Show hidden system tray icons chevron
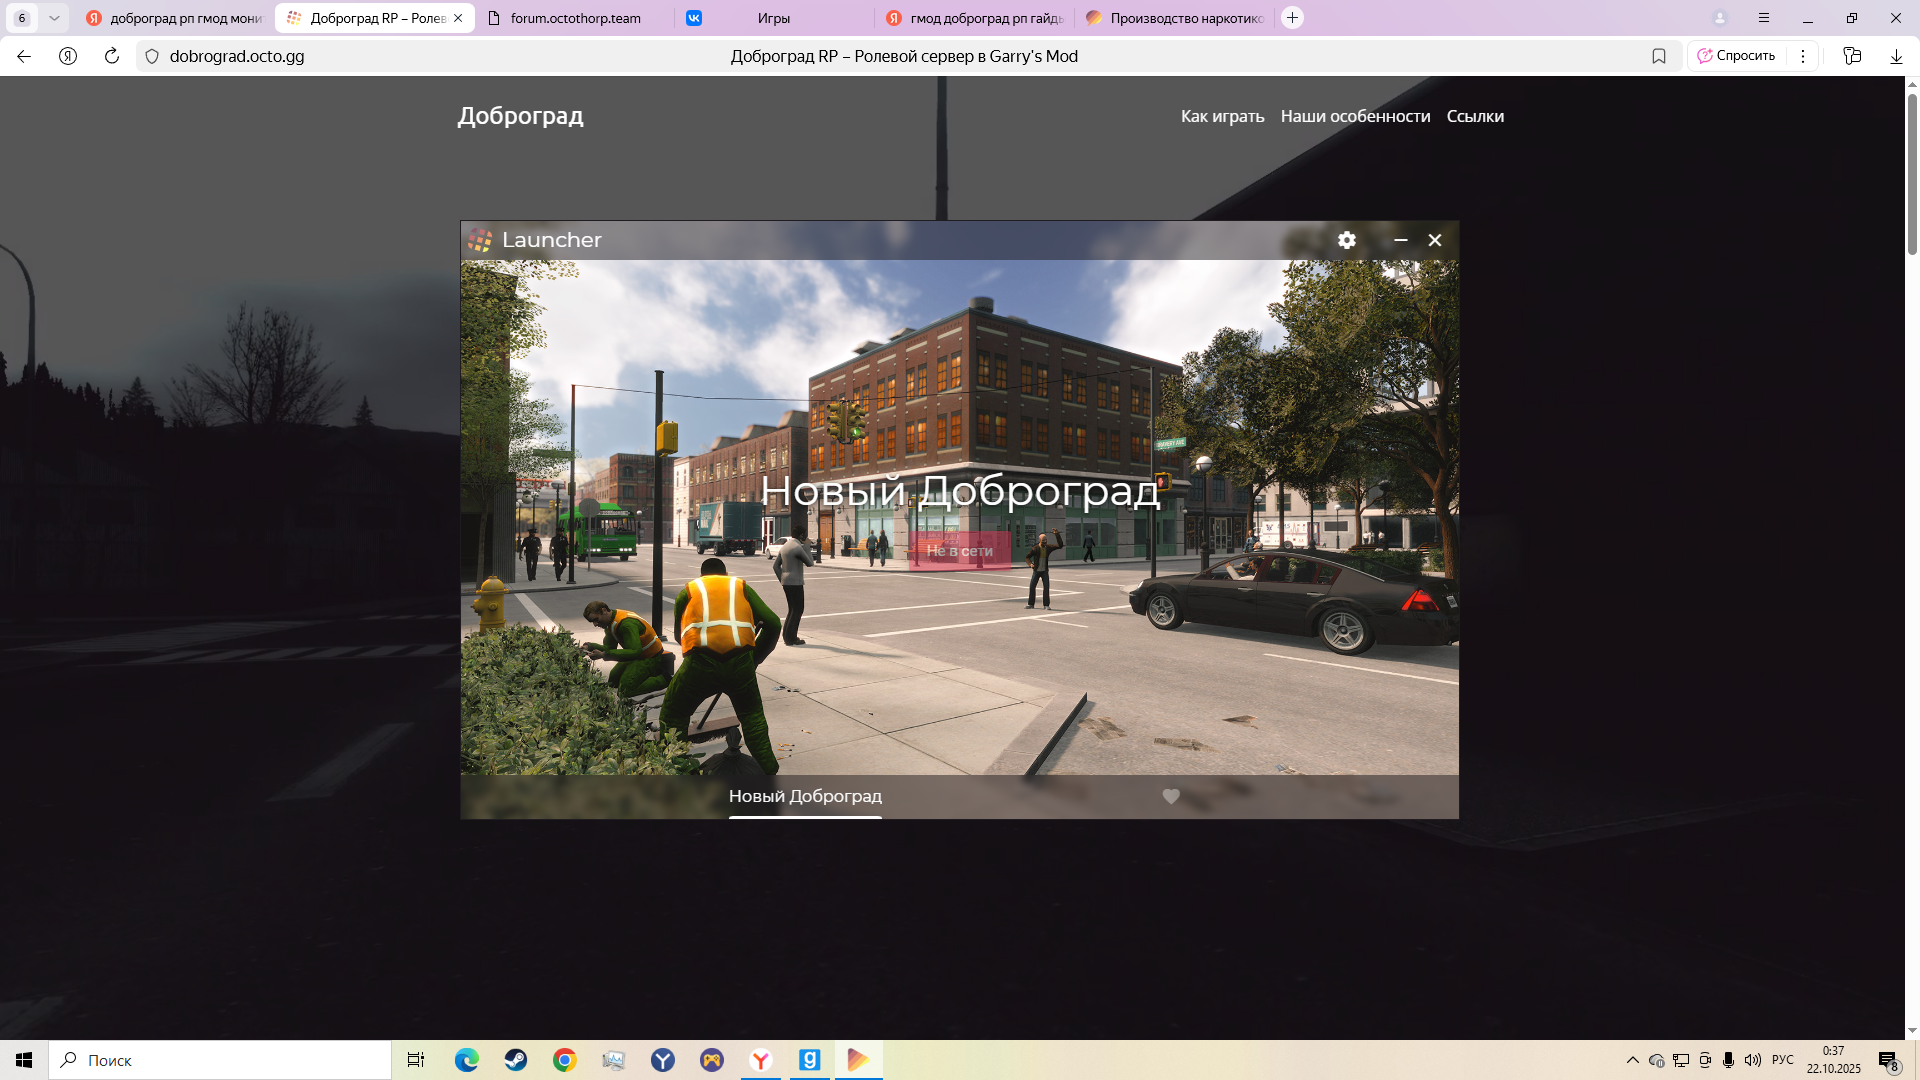Screen dimensions: 1920x1080 1632,1060
